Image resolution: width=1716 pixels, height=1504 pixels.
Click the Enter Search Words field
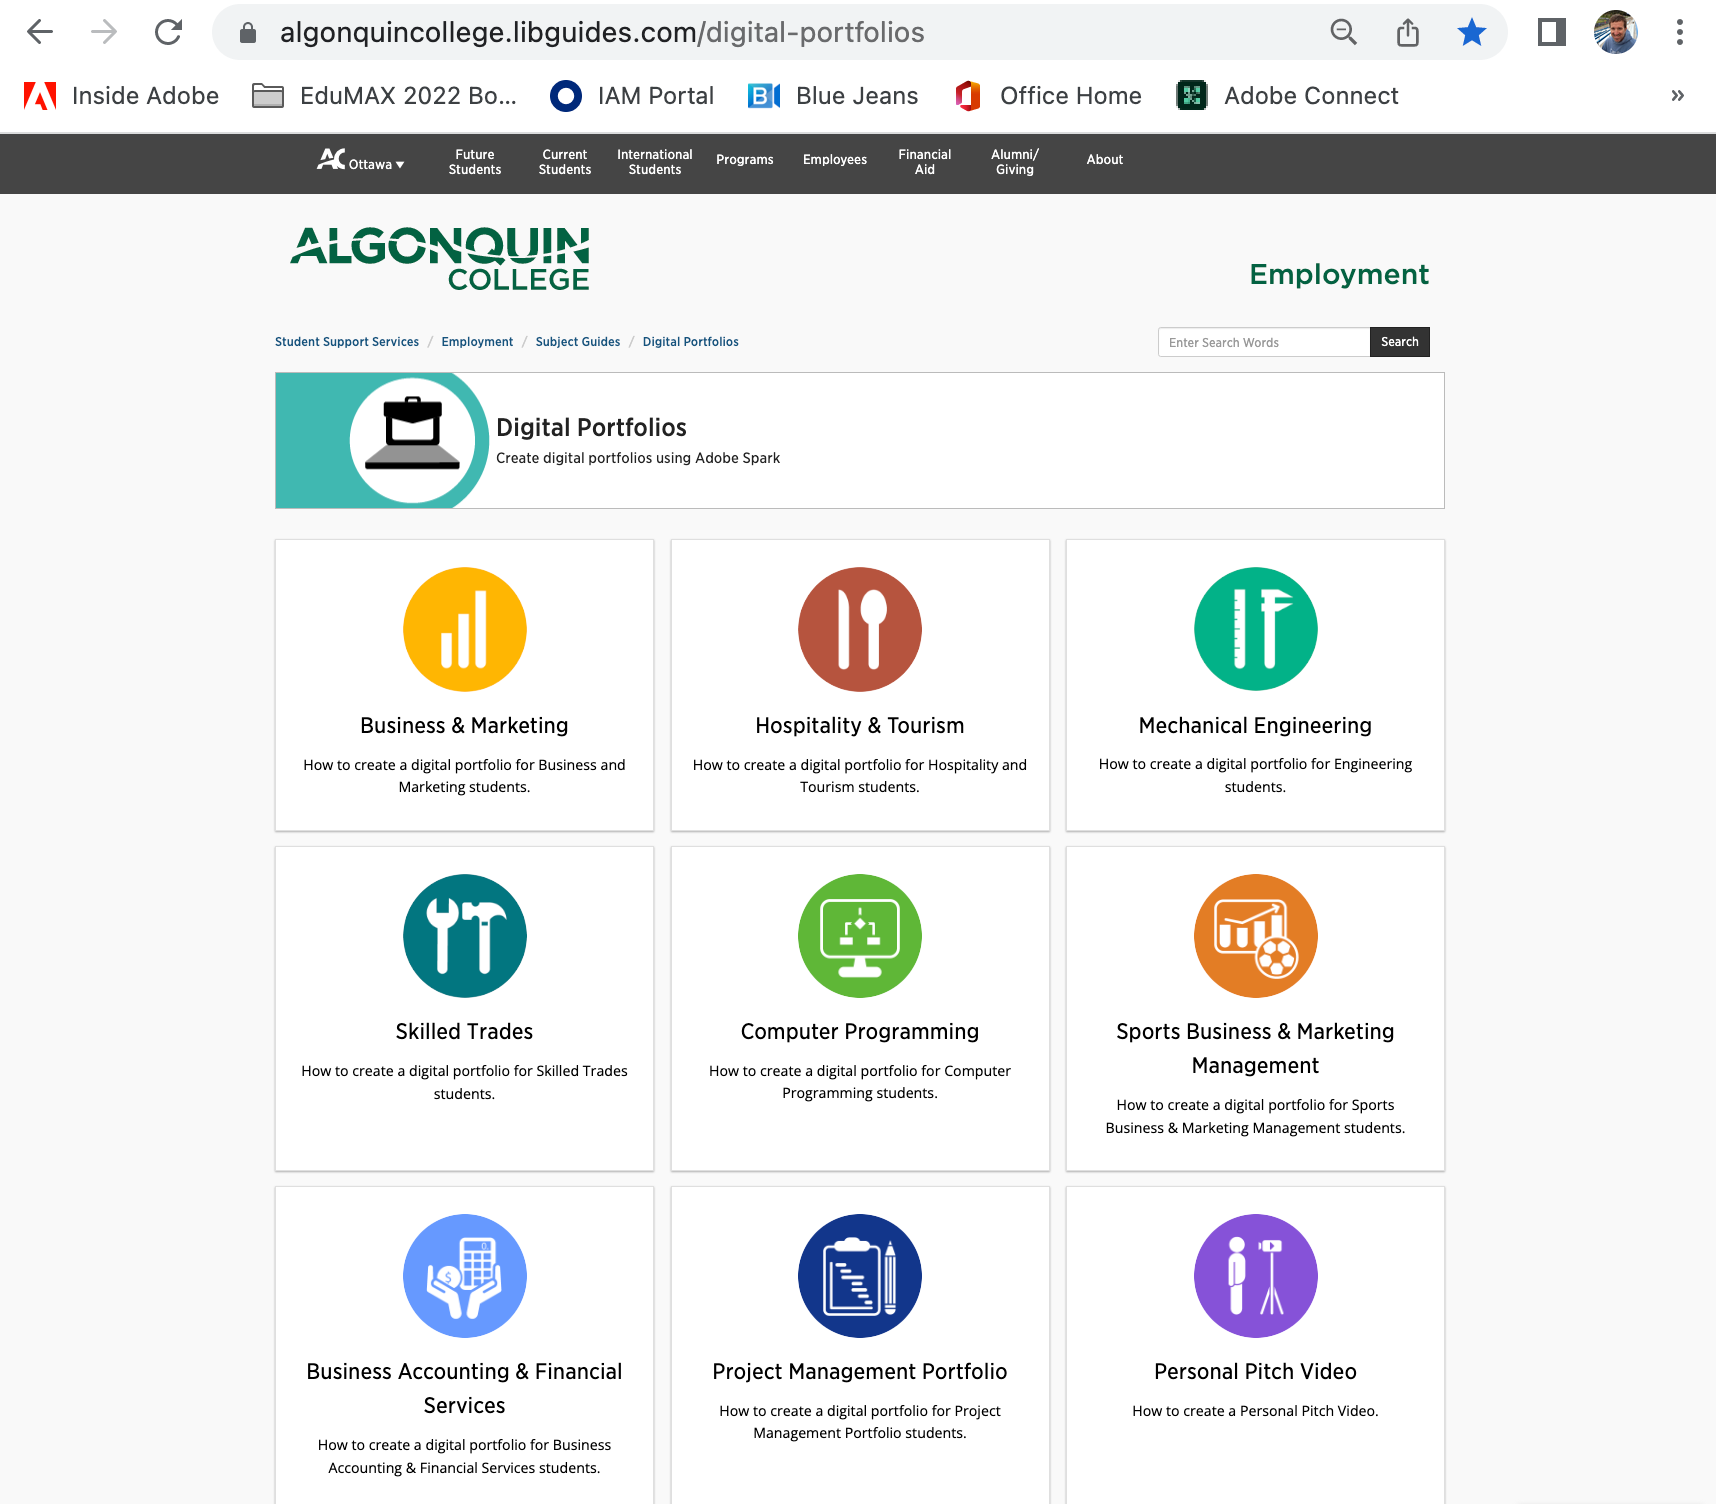click(1263, 342)
